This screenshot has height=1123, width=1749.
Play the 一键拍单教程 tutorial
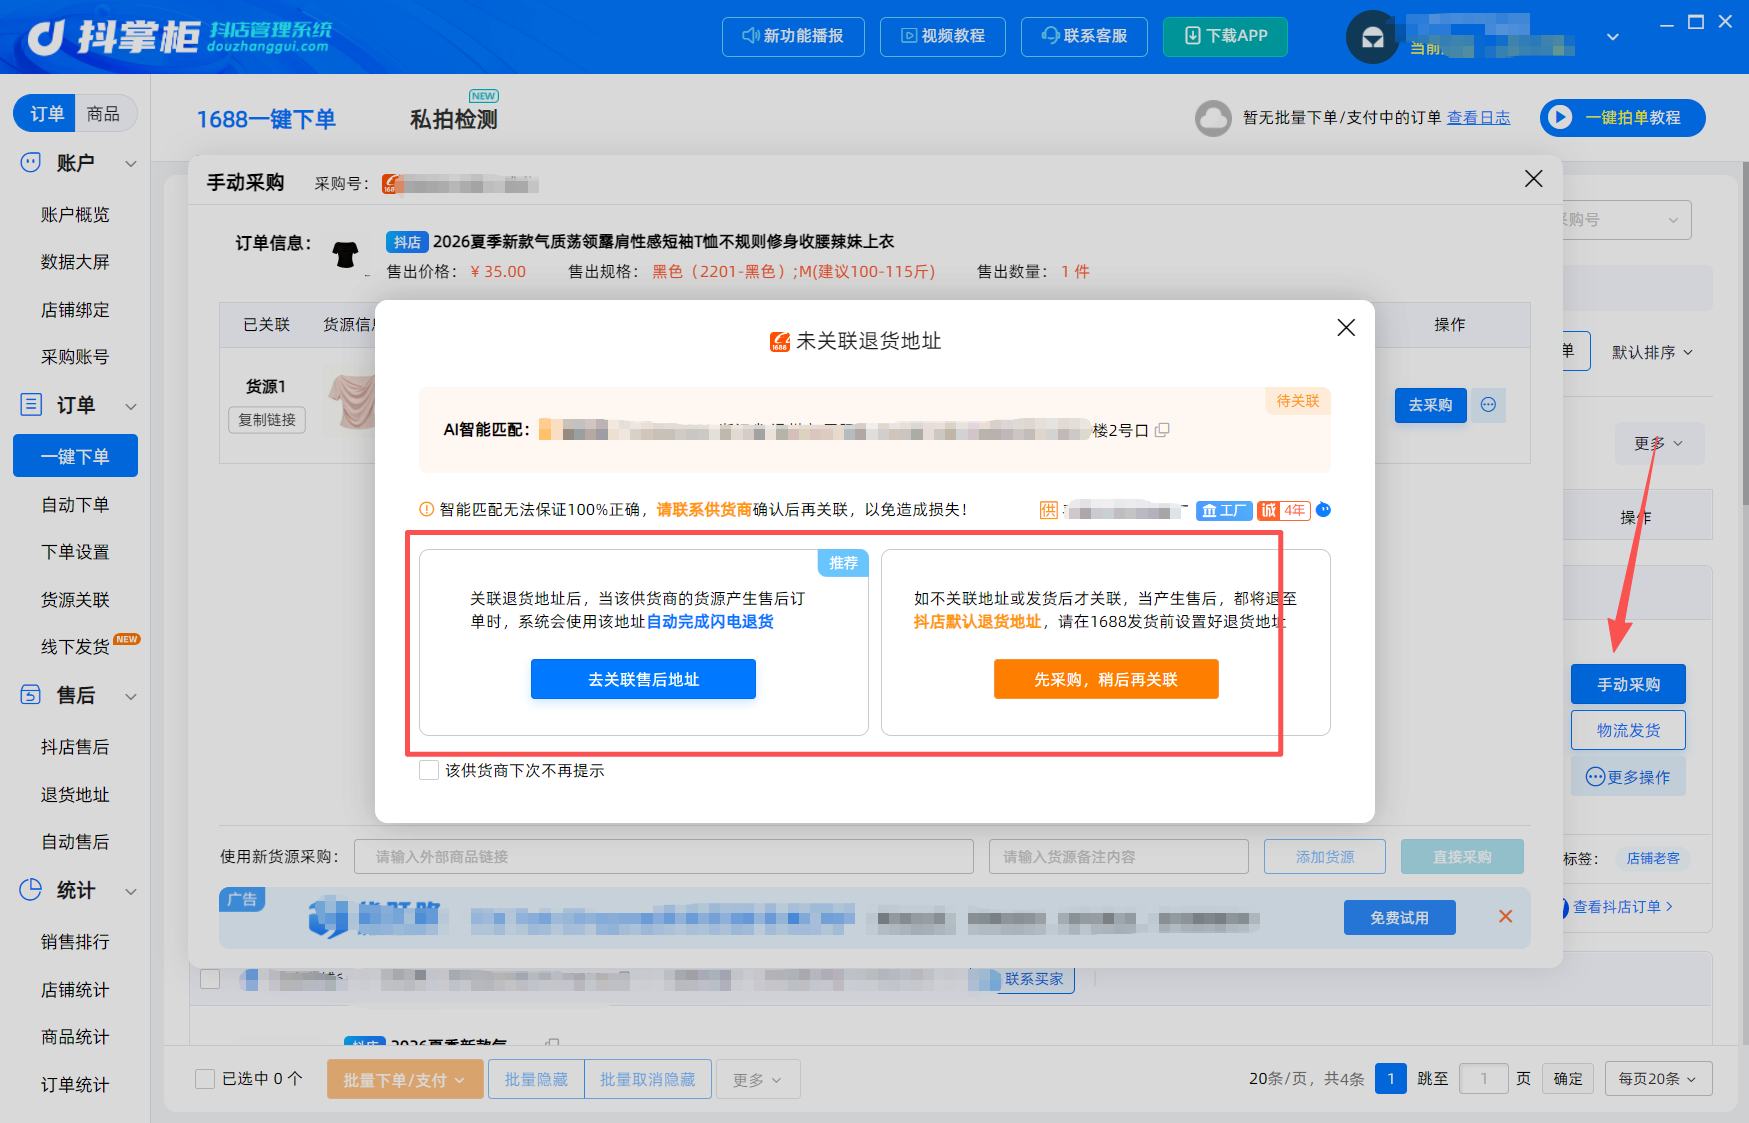pyautogui.click(x=1622, y=118)
